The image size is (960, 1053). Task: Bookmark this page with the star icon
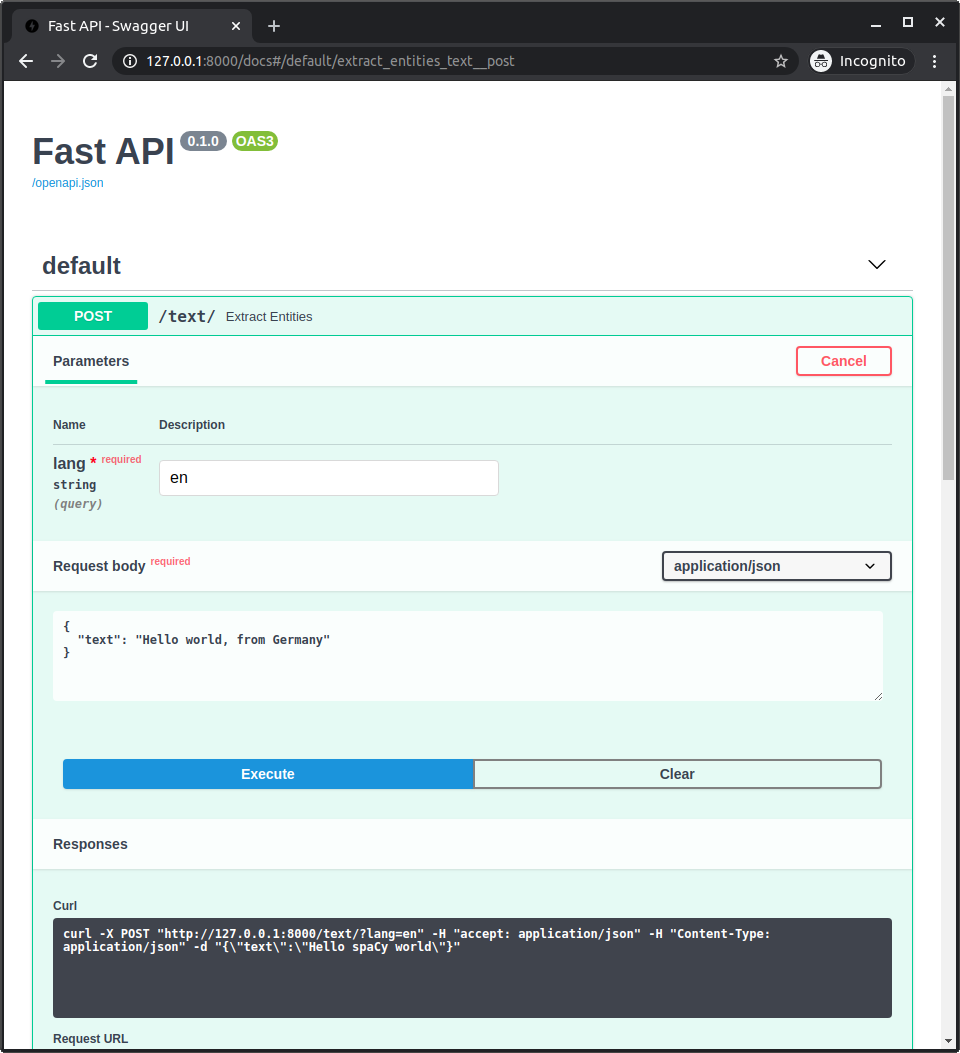(781, 61)
